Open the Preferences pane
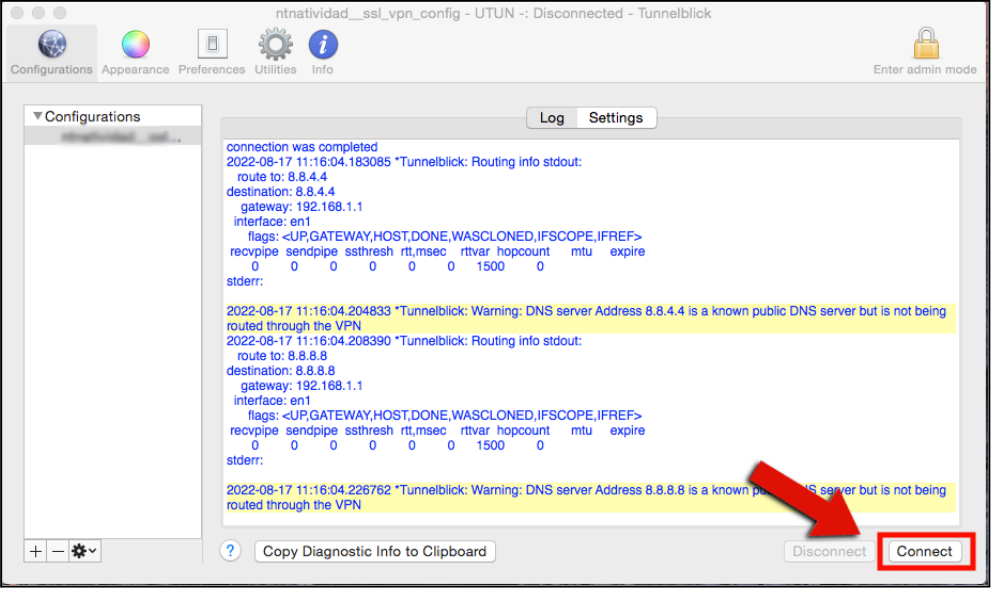 click(212, 53)
